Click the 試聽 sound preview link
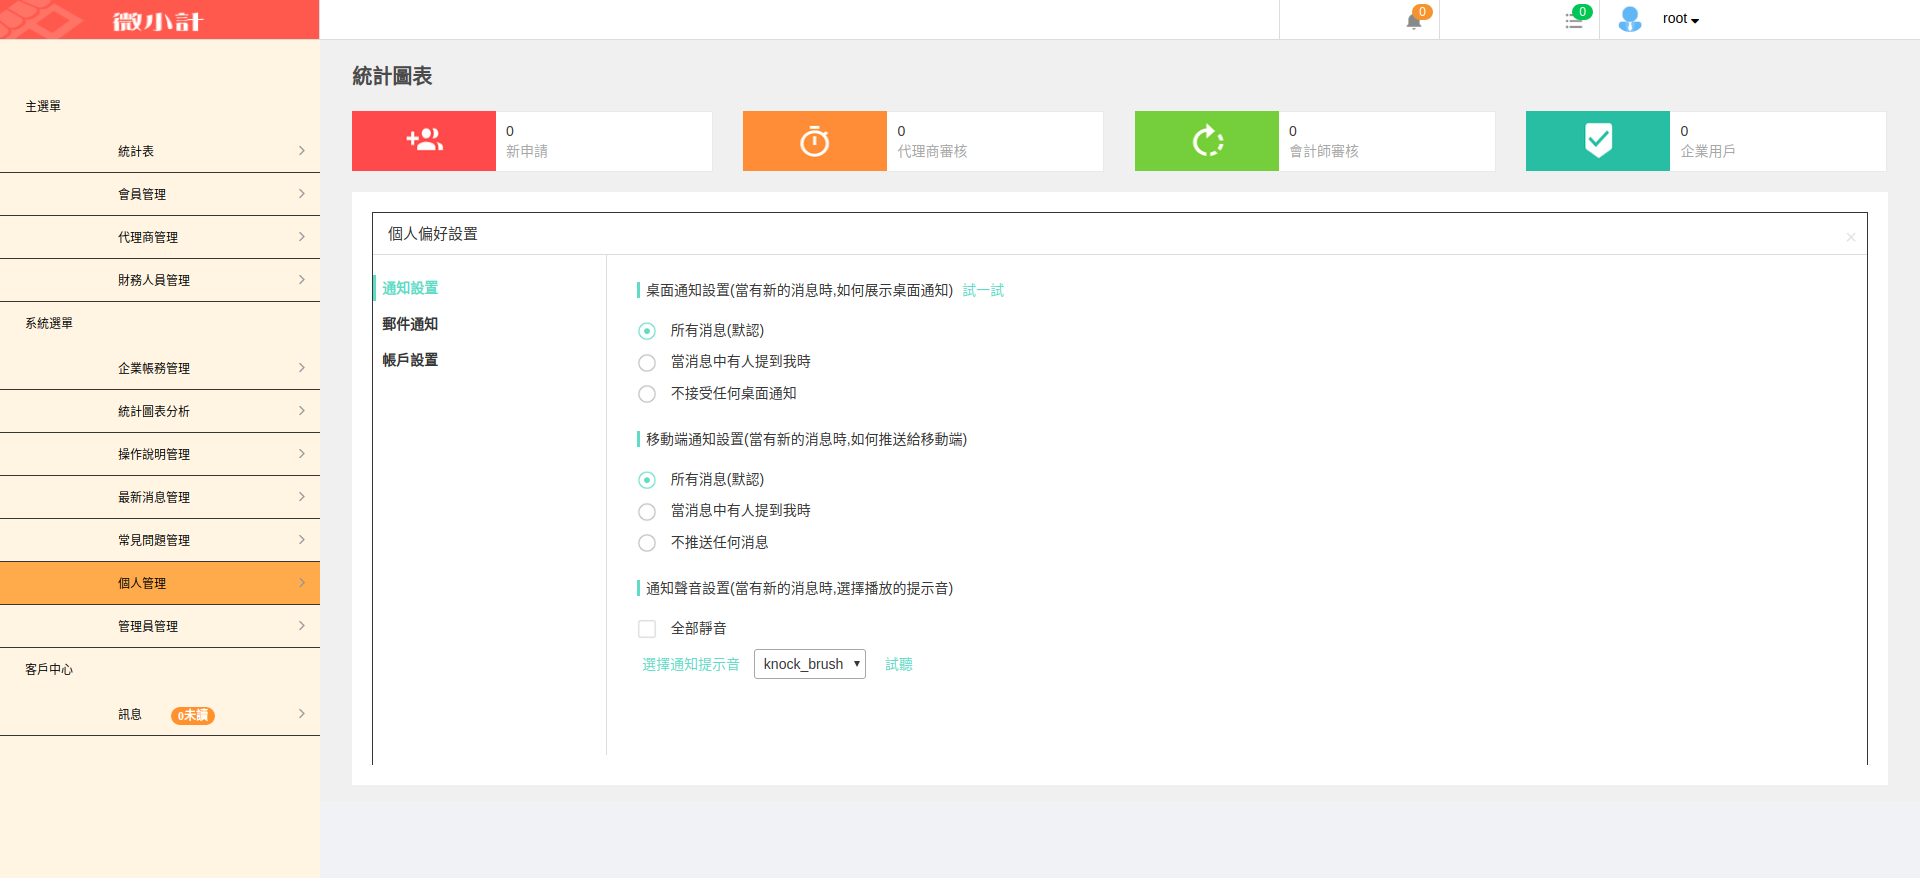The height and width of the screenshot is (878, 1920). 898,664
